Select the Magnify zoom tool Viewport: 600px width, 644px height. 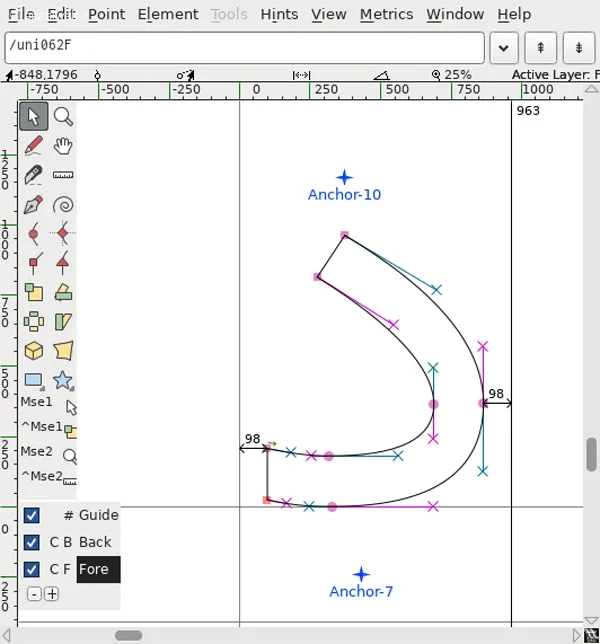click(63, 116)
